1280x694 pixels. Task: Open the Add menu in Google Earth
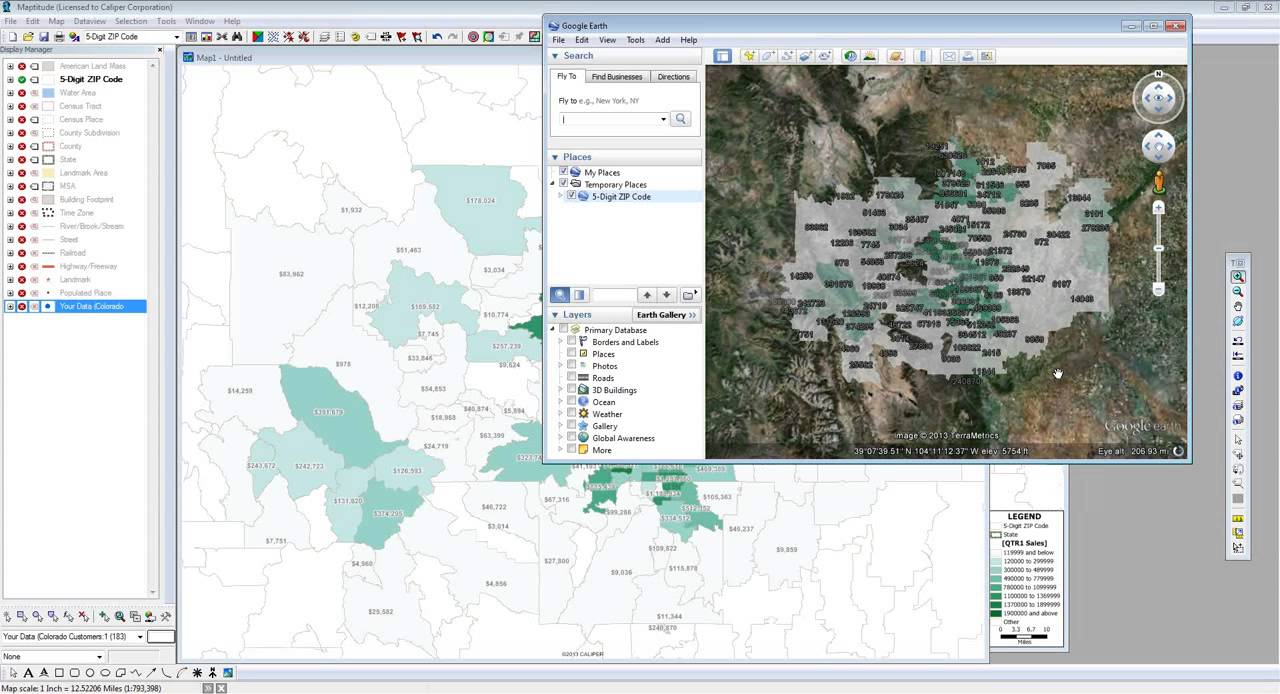(662, 40)
